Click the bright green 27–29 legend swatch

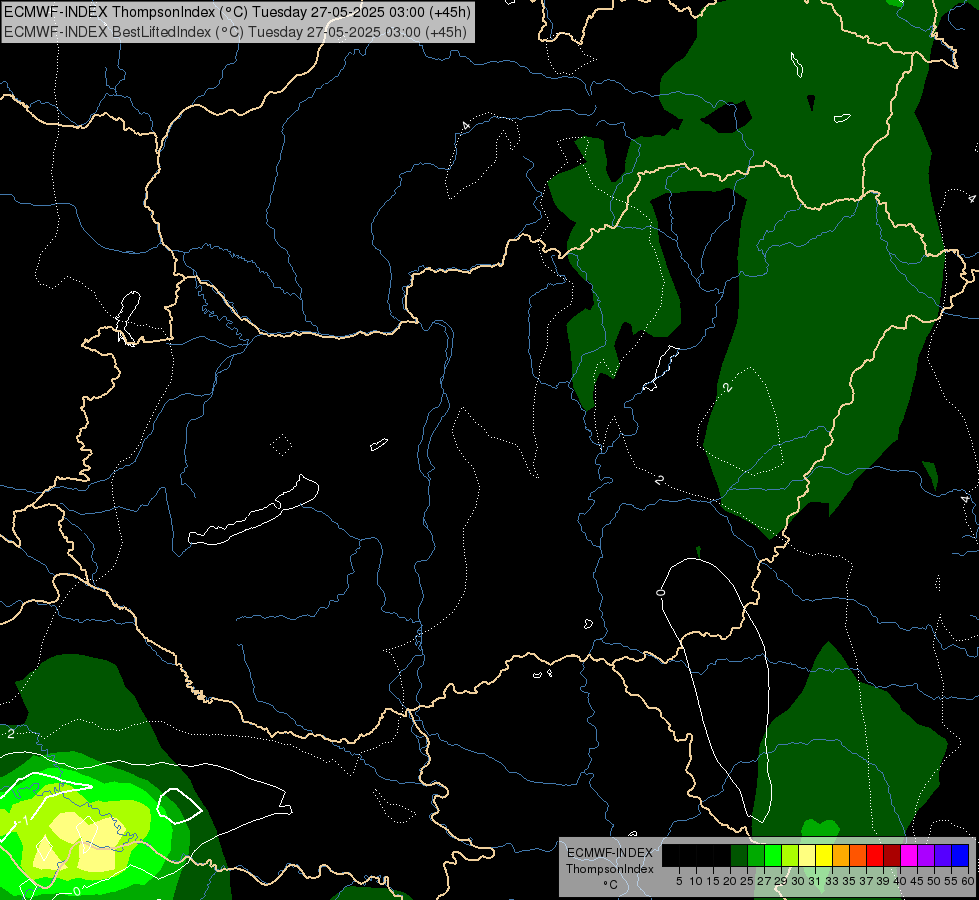tap(773, 855)
